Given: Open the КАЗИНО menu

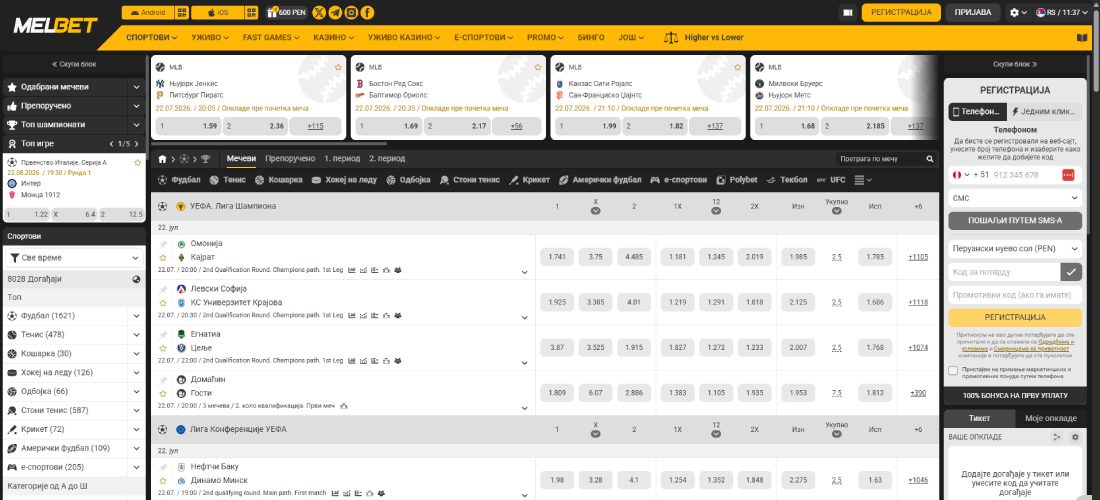Looking at the screenshot, I should [x=333, y=38].
